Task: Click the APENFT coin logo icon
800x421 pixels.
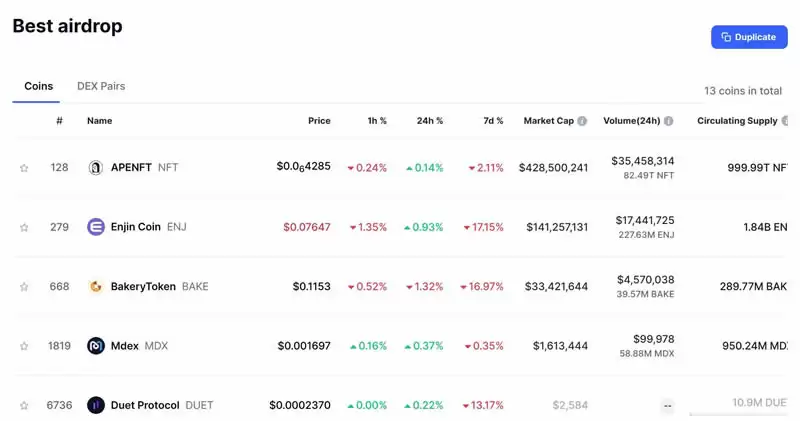Action: click(x=96, y=168)
